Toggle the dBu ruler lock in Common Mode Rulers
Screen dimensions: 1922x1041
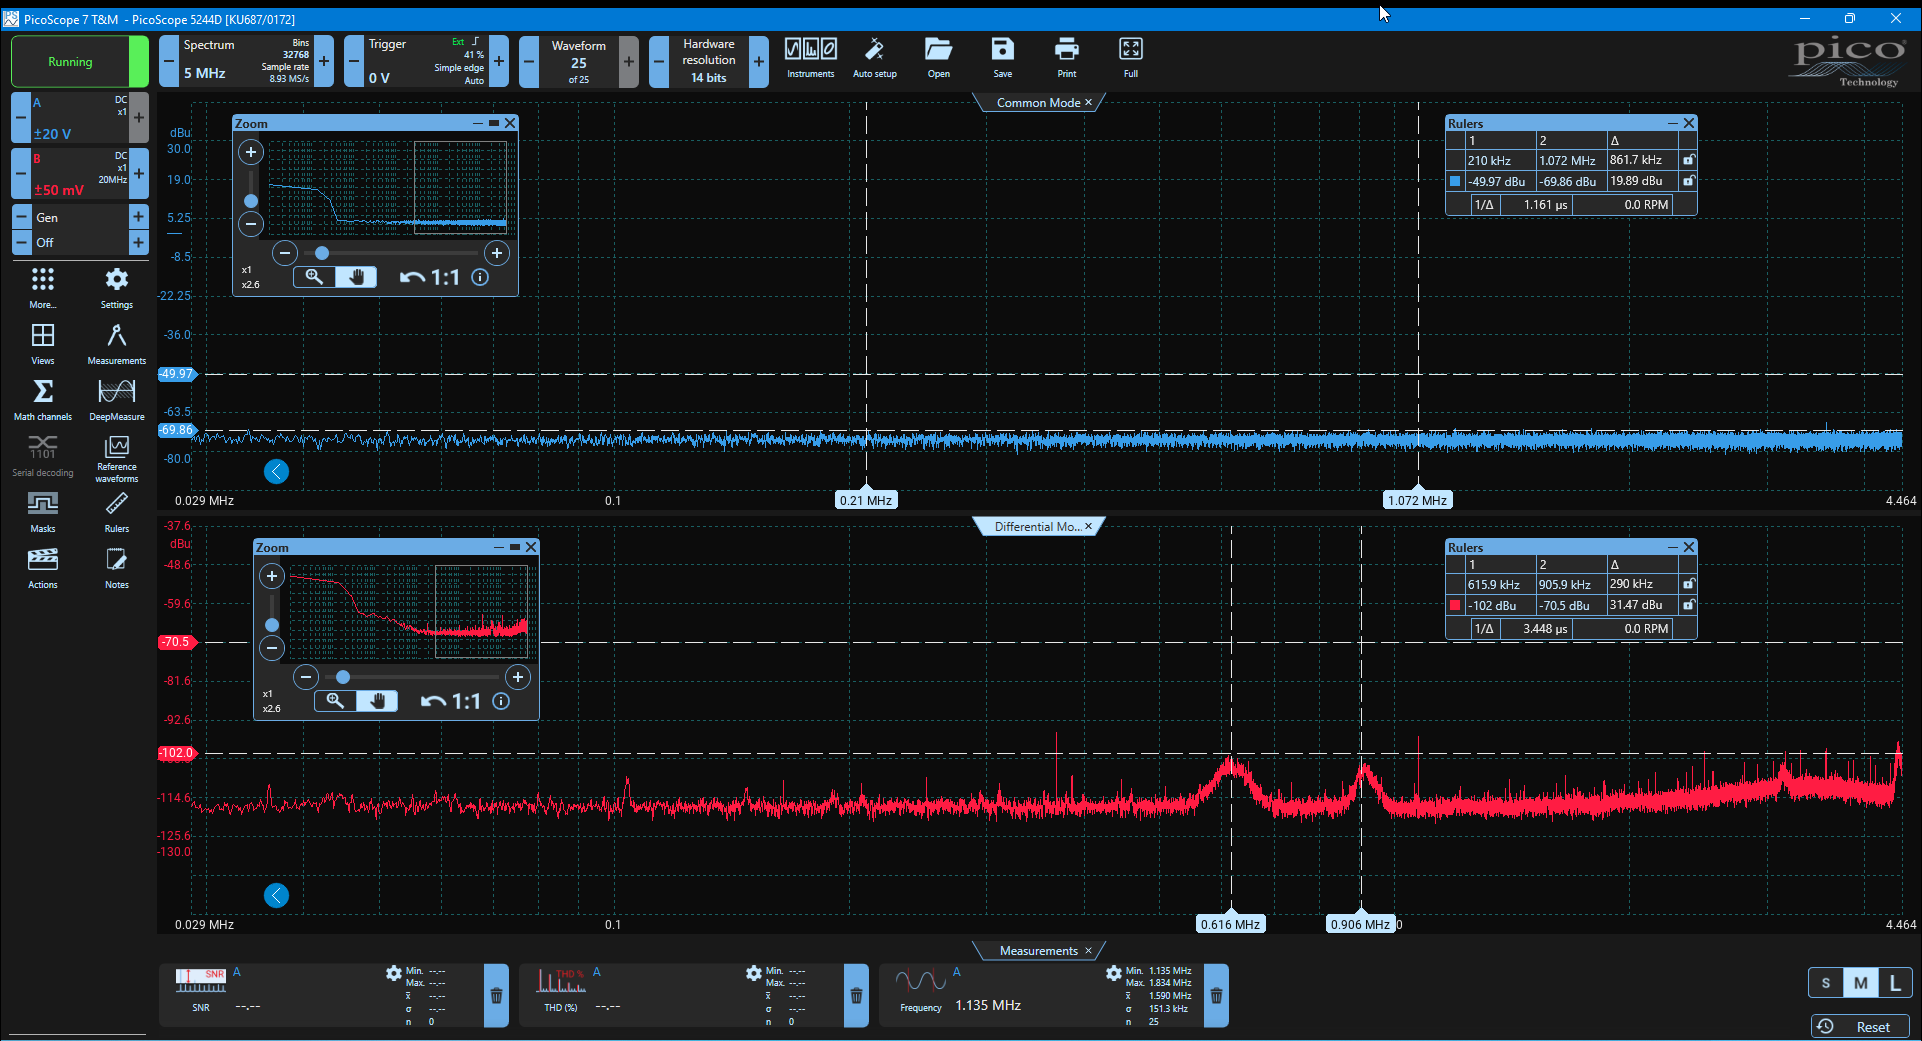pyautogui.click(x=1689, y=181)
